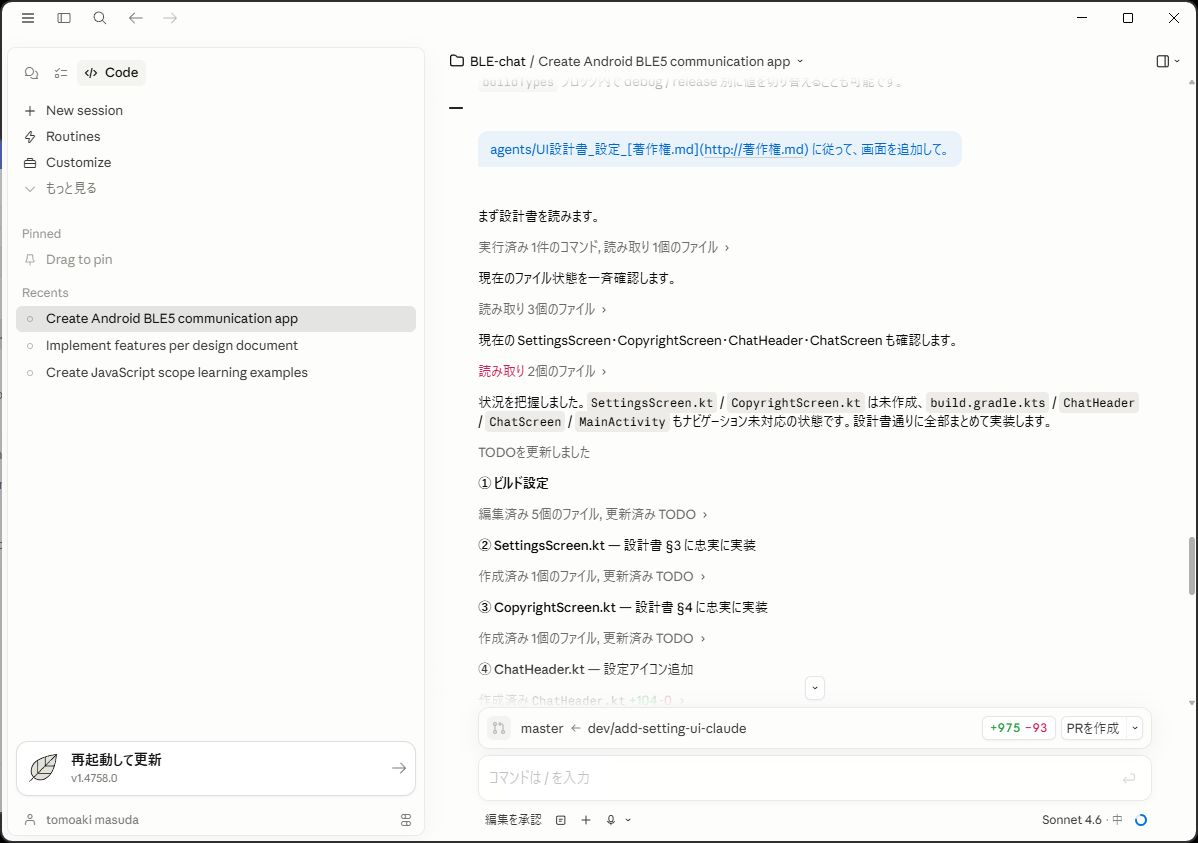Open Routines from the sidebar

(x=73, y=137)
